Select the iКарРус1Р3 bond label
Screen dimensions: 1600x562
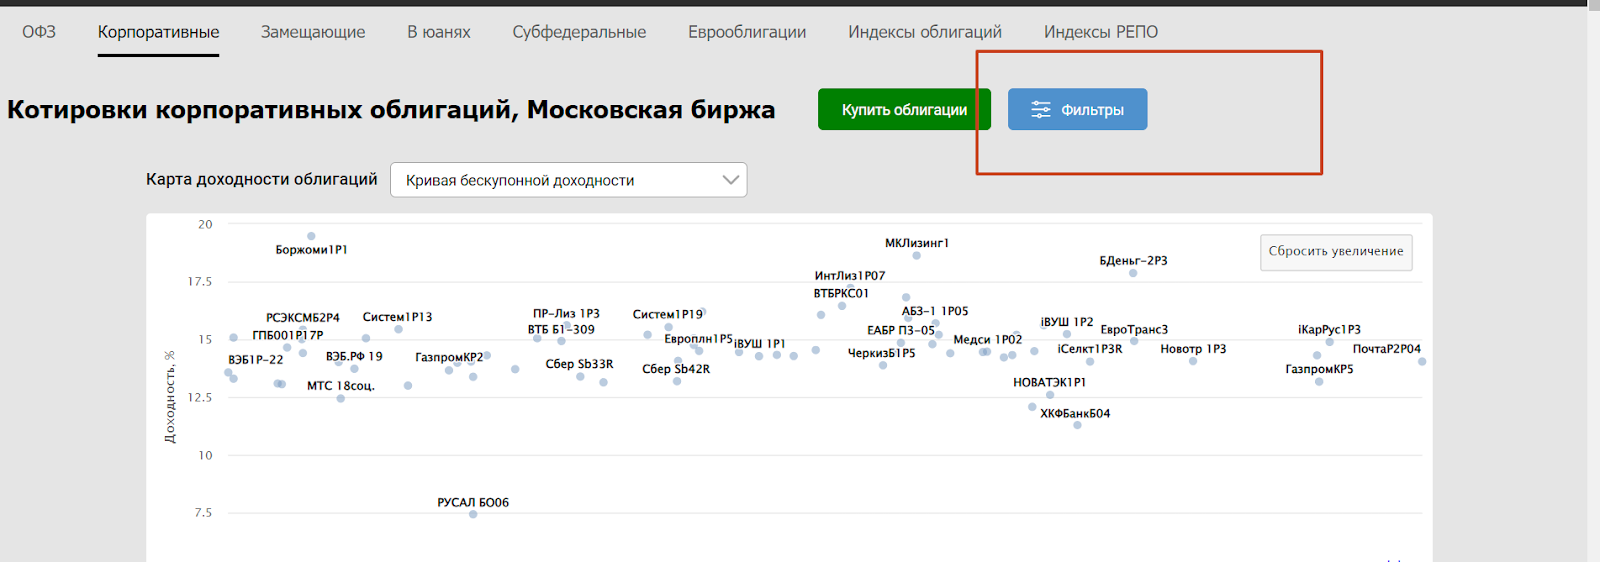coord(1329,330)
